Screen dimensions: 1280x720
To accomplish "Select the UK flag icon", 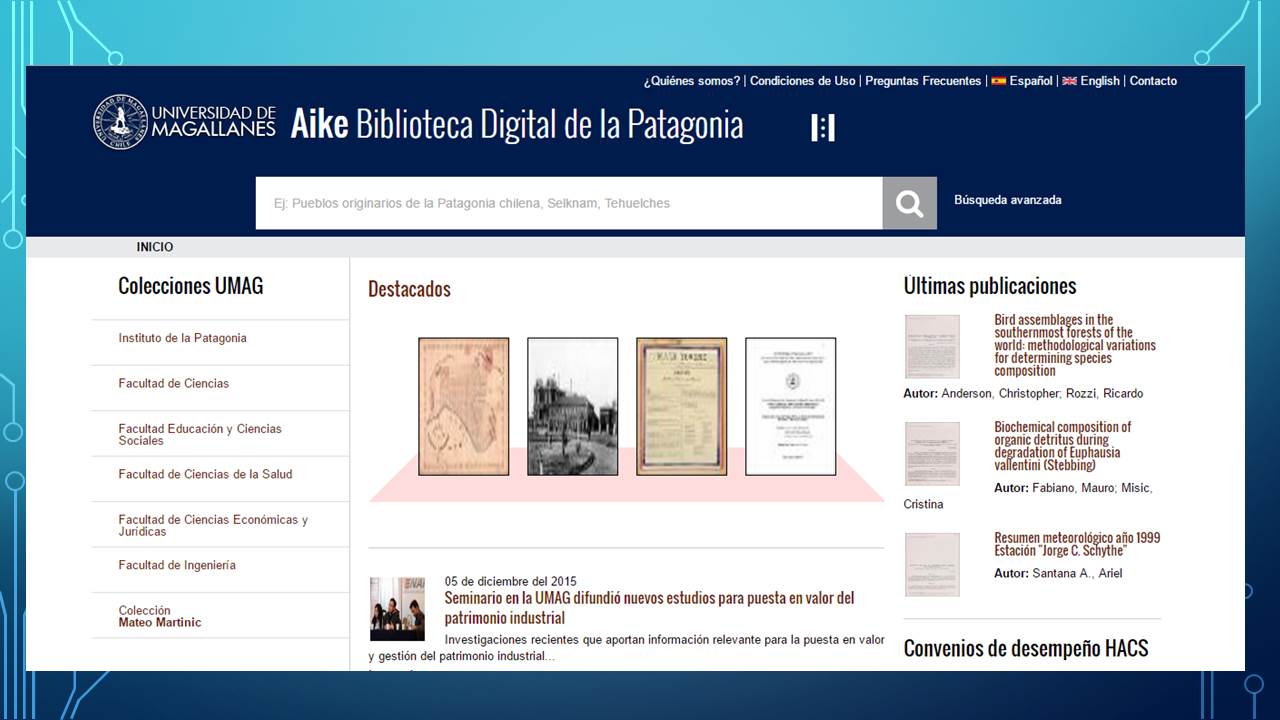I will tap(1069, 81).
